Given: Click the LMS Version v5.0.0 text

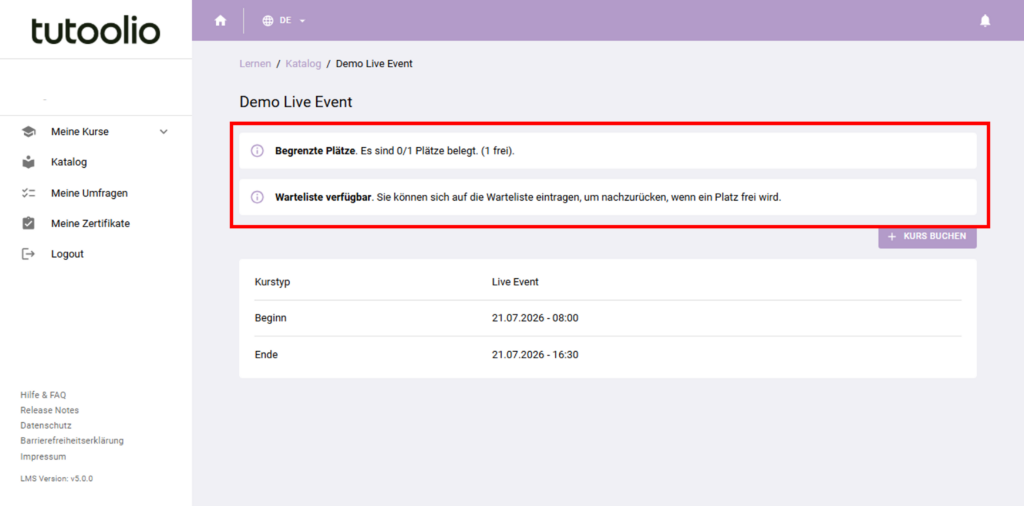Looking at the screenshot, I should (x=57, y=478).
